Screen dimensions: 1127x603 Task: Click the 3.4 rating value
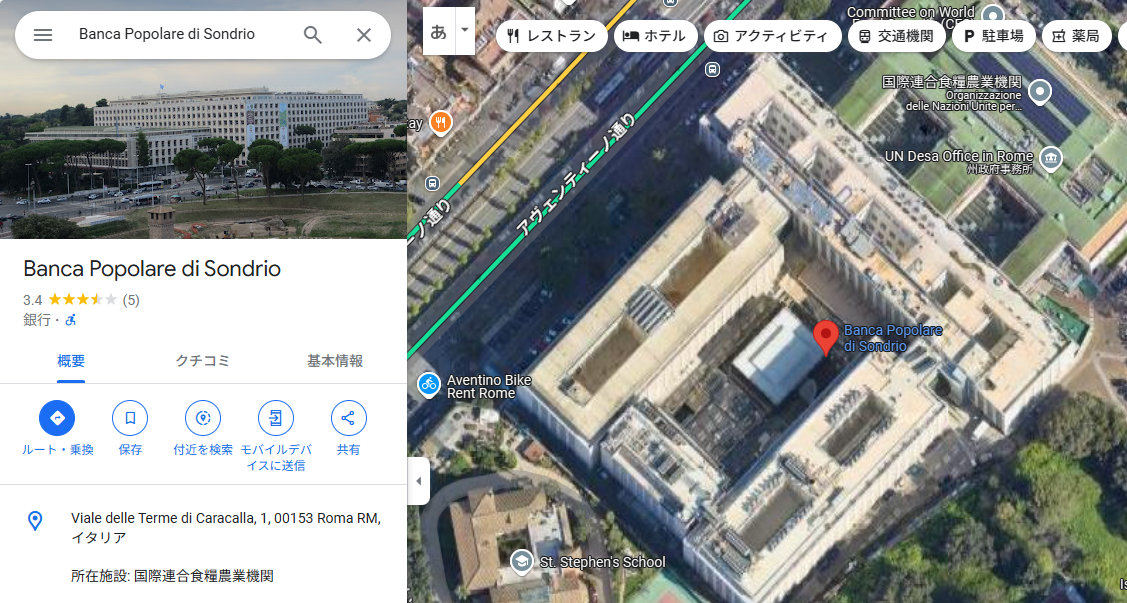pyautogui.click(x=32, y=300)
